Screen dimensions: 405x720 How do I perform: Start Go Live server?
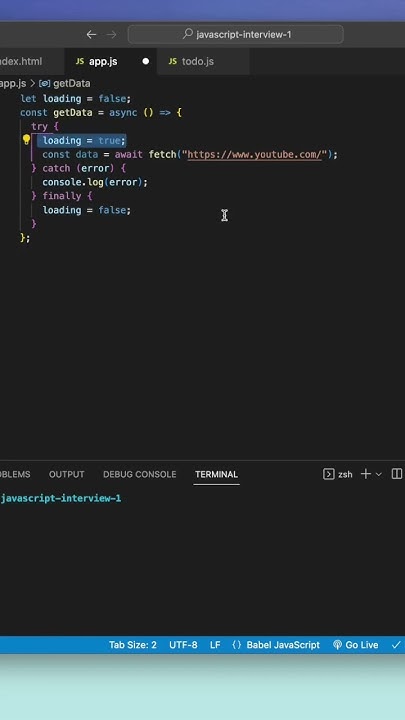pyautogui.click(x=355, y=645)
